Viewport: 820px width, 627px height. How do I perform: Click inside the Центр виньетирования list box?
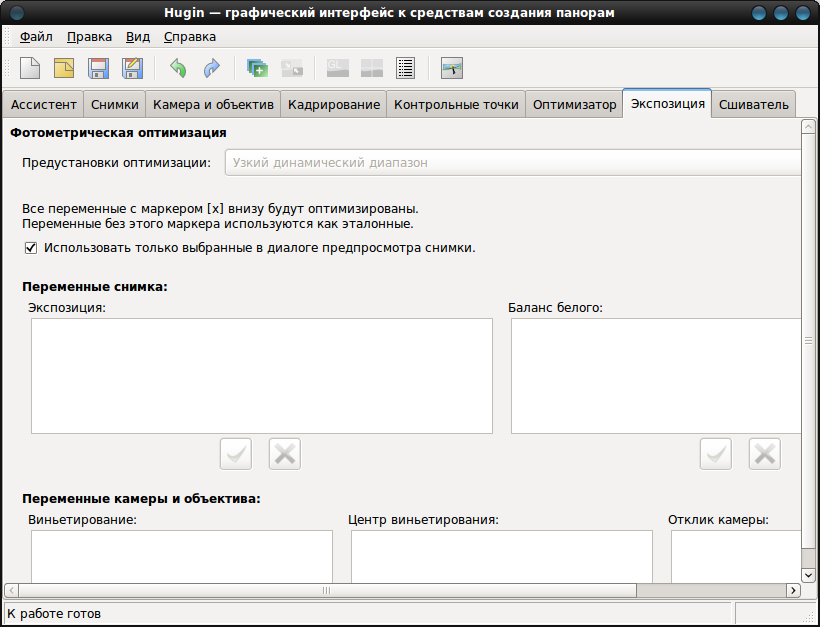502,556
